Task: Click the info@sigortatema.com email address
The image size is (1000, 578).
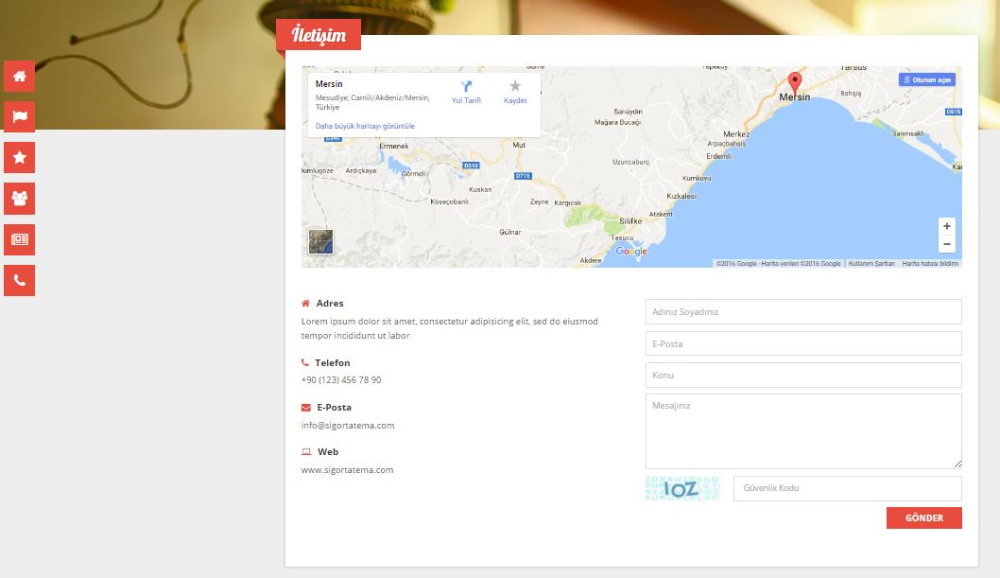Action: 348,426
